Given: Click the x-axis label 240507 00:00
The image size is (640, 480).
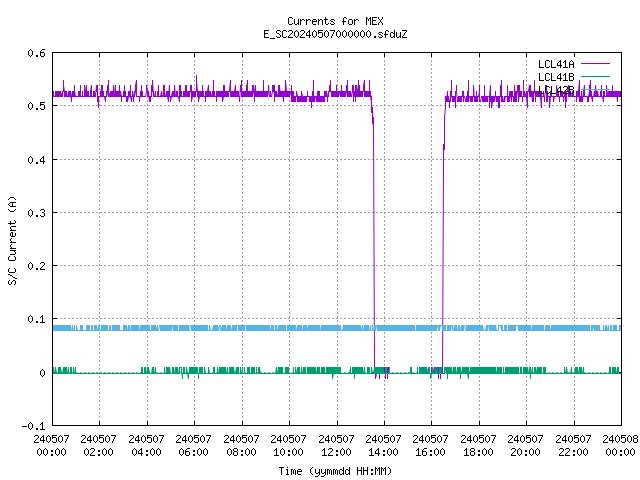Looking at the screenshot, I should (x=51, y=445).
